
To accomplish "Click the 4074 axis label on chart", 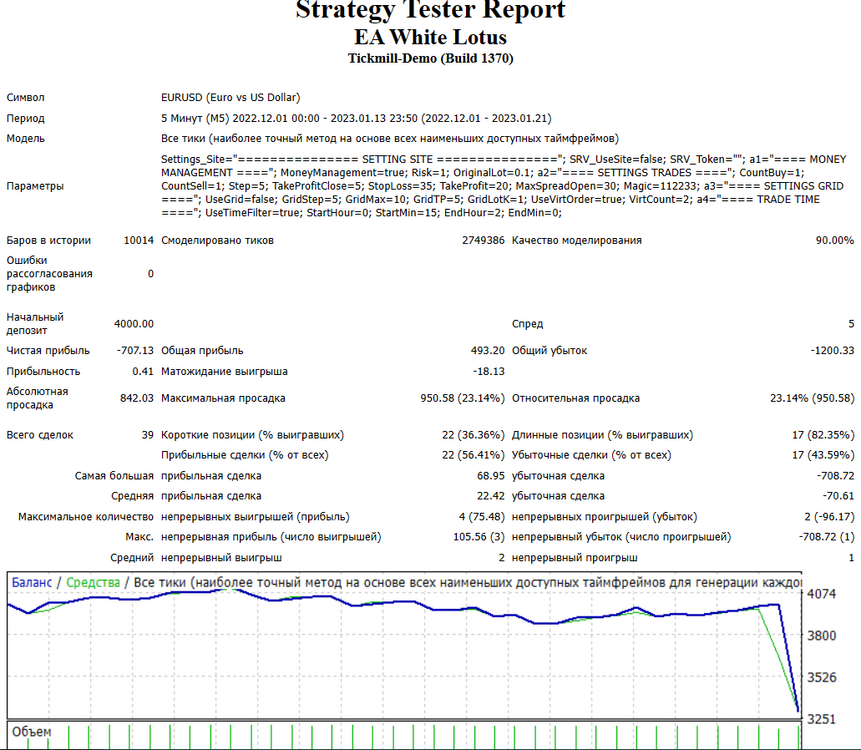I will (821, 594).
